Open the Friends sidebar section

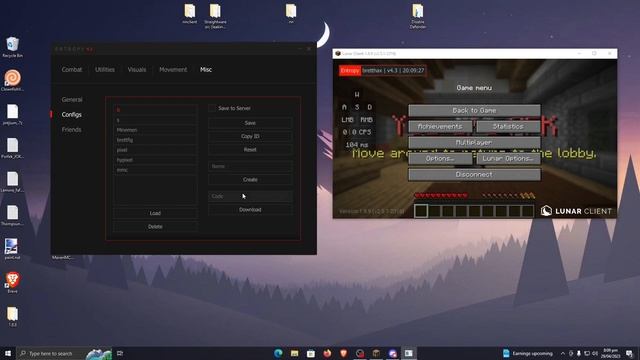(71, 130)
